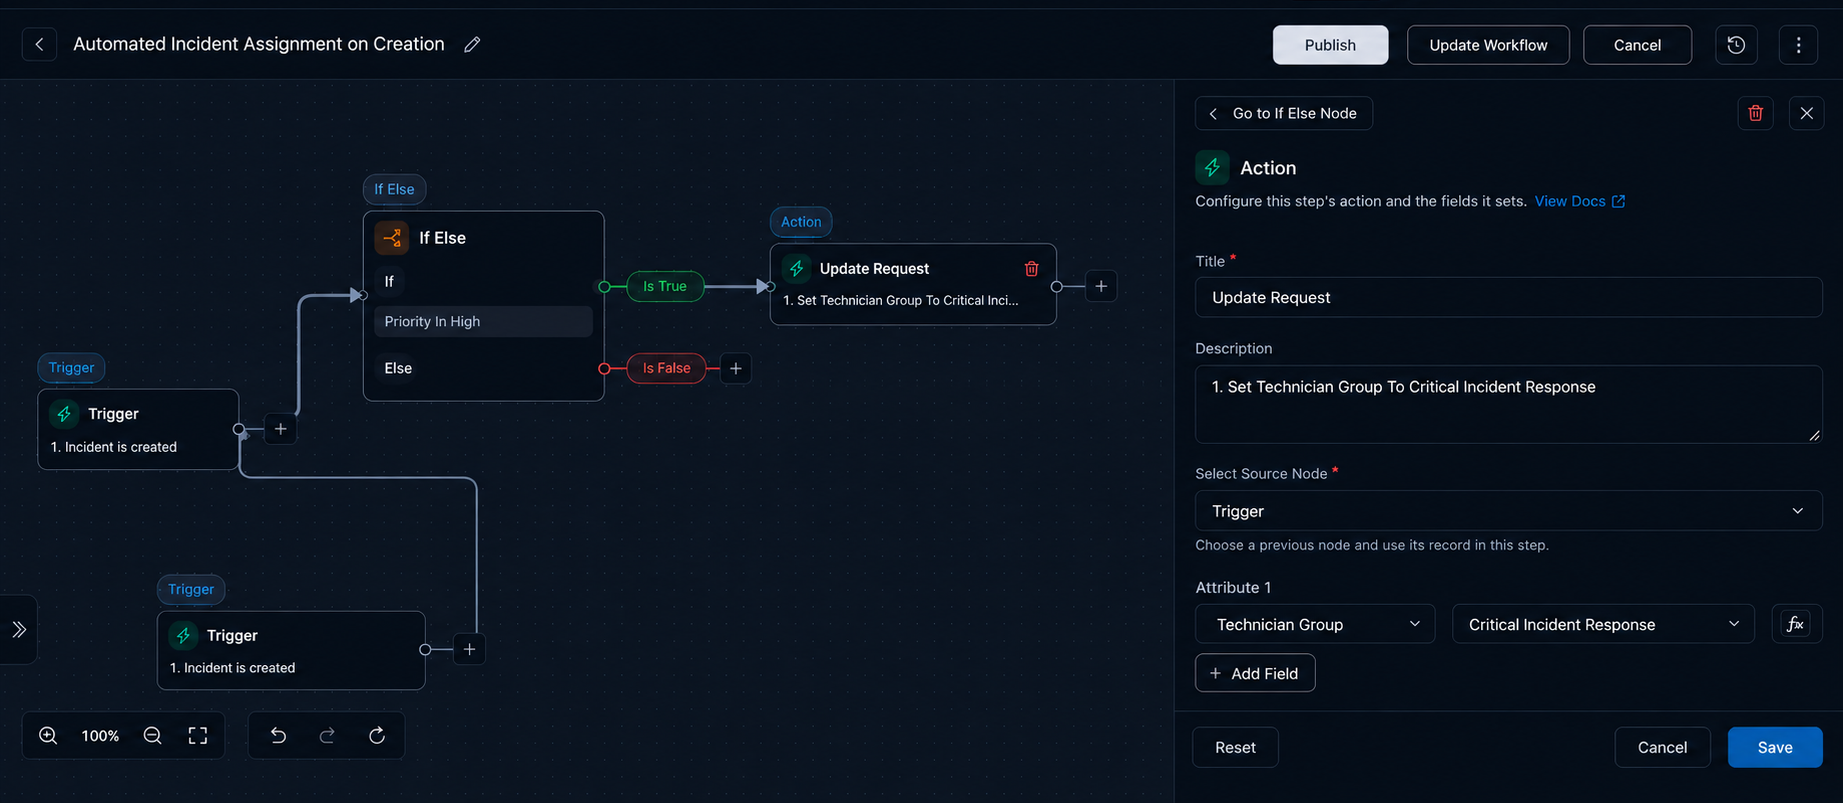1843x803 pixels.
Task: Click lightning icon on lower Trigger node
Action: click(183, 635)
